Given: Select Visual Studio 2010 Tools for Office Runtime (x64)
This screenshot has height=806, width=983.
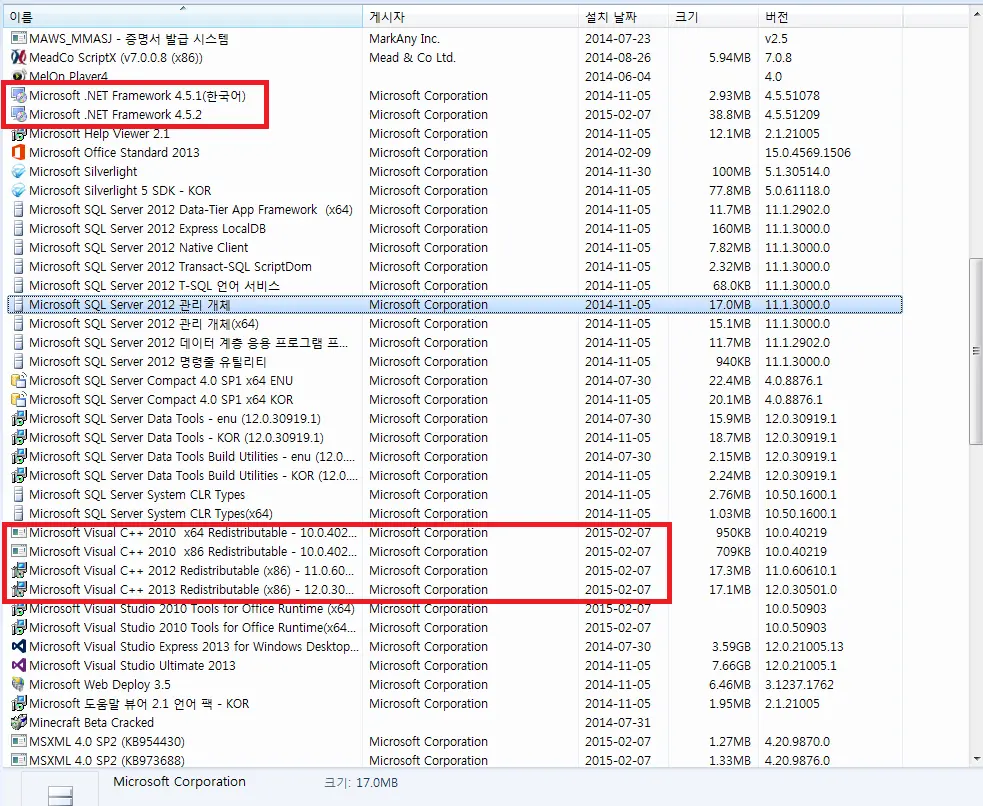Looking at the screenshot, I should (x=455, y=609).
